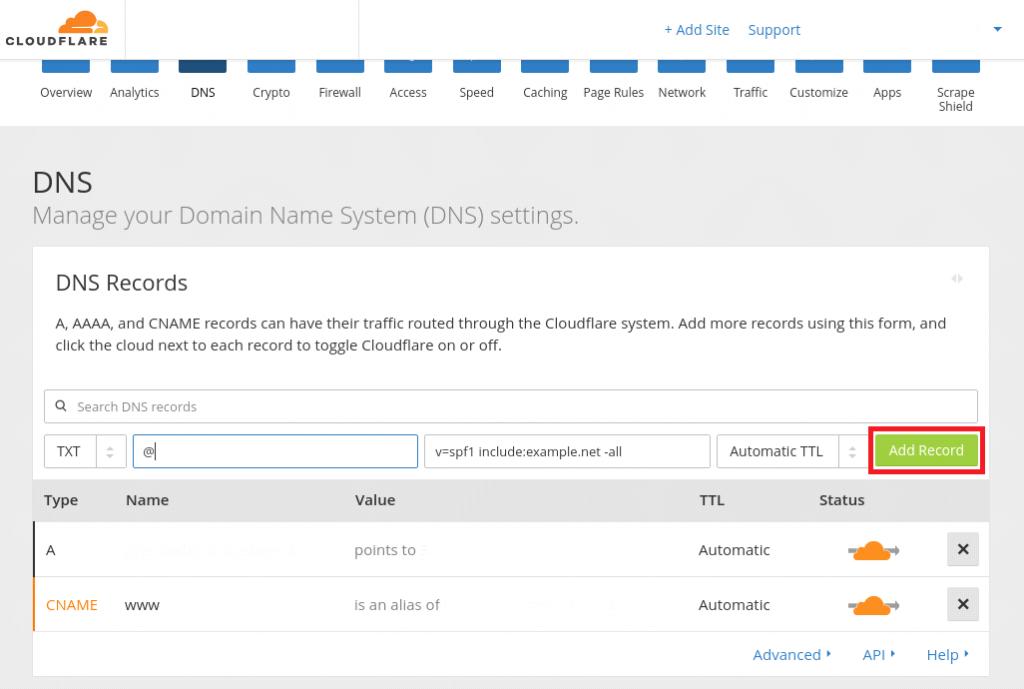Click Automatic TTL in the CNAME row

(734, 605)
